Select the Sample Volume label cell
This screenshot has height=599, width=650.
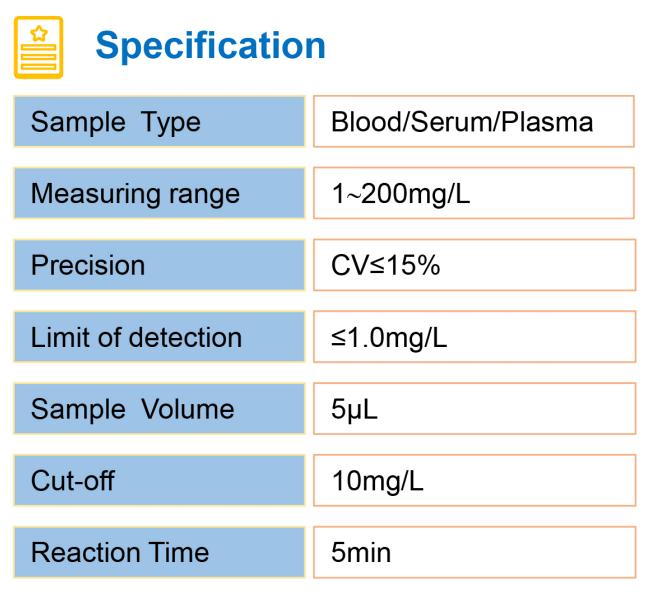point(160,409)
